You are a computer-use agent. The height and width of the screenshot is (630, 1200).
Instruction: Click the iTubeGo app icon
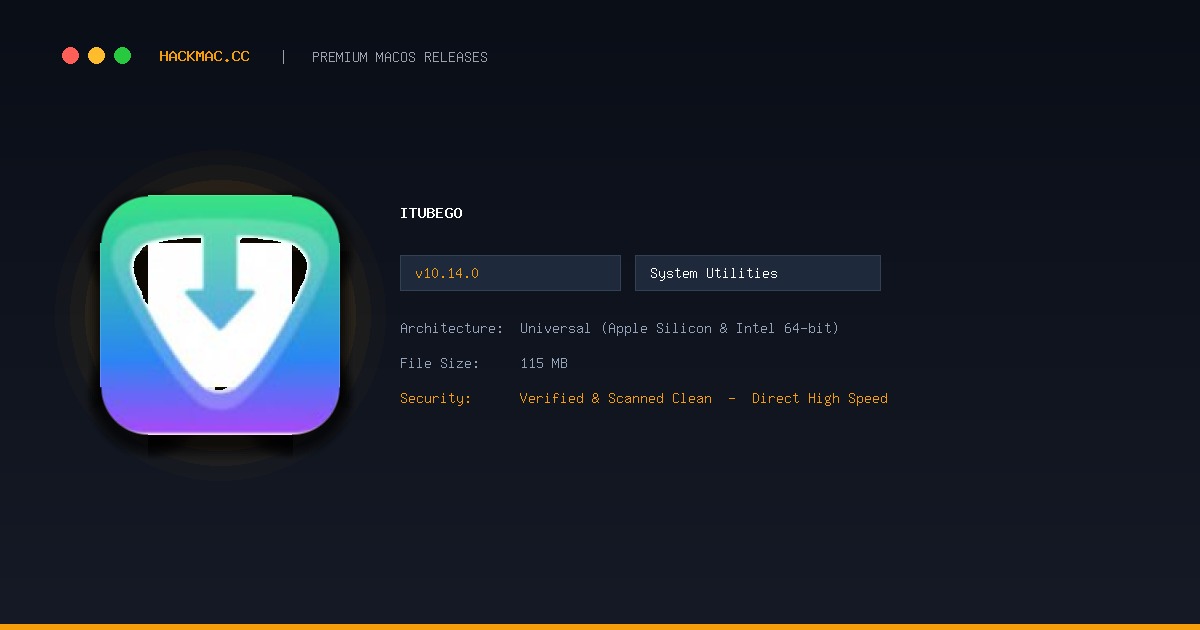(x=220, y=315)
